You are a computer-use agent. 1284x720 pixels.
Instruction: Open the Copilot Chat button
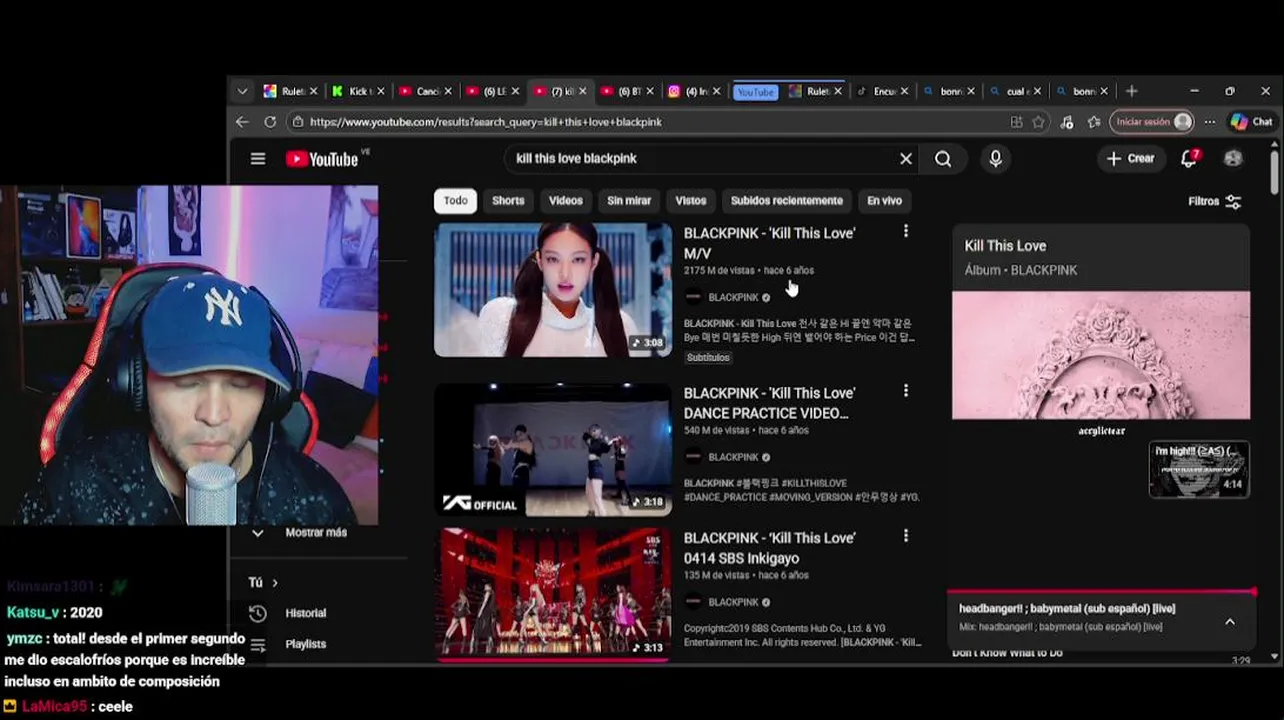click(1251, 121)
